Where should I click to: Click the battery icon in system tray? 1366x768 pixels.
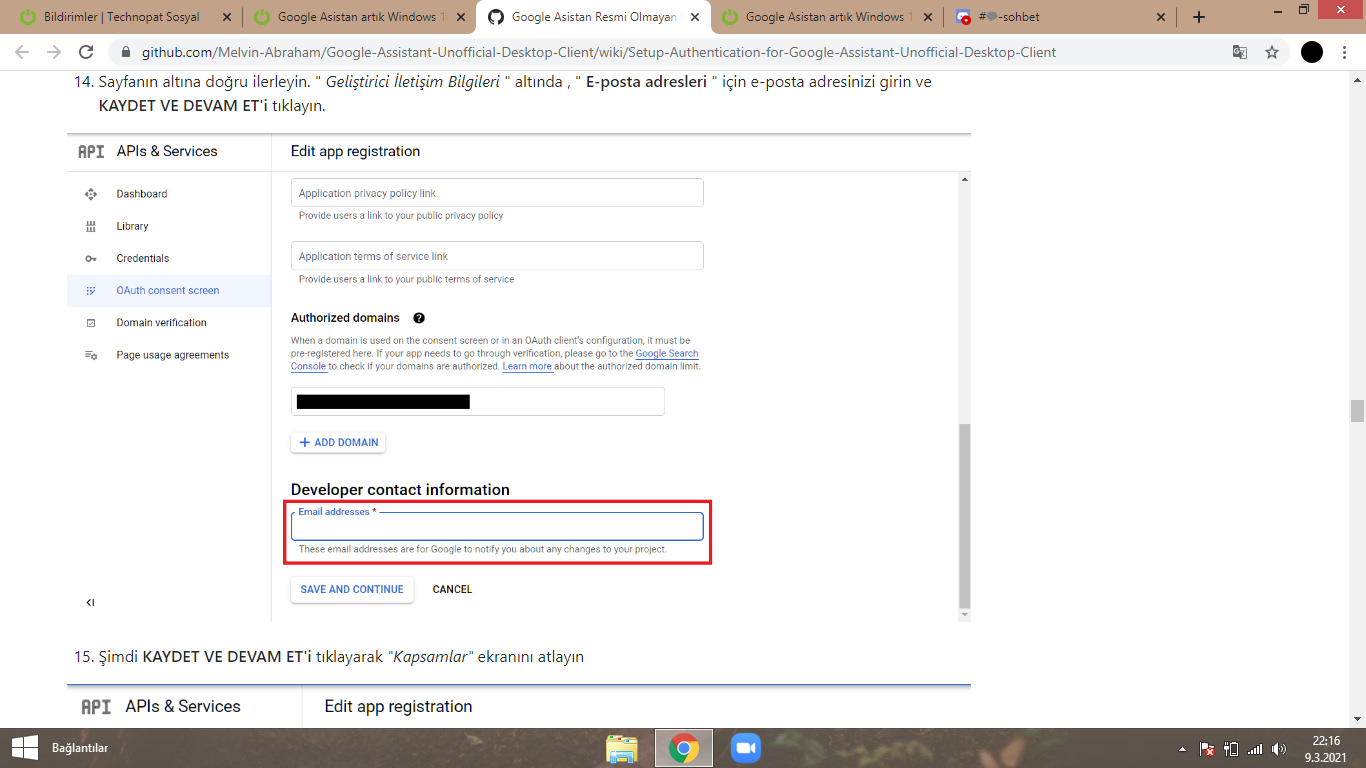pyautogui.click(x=1231, y=748)
